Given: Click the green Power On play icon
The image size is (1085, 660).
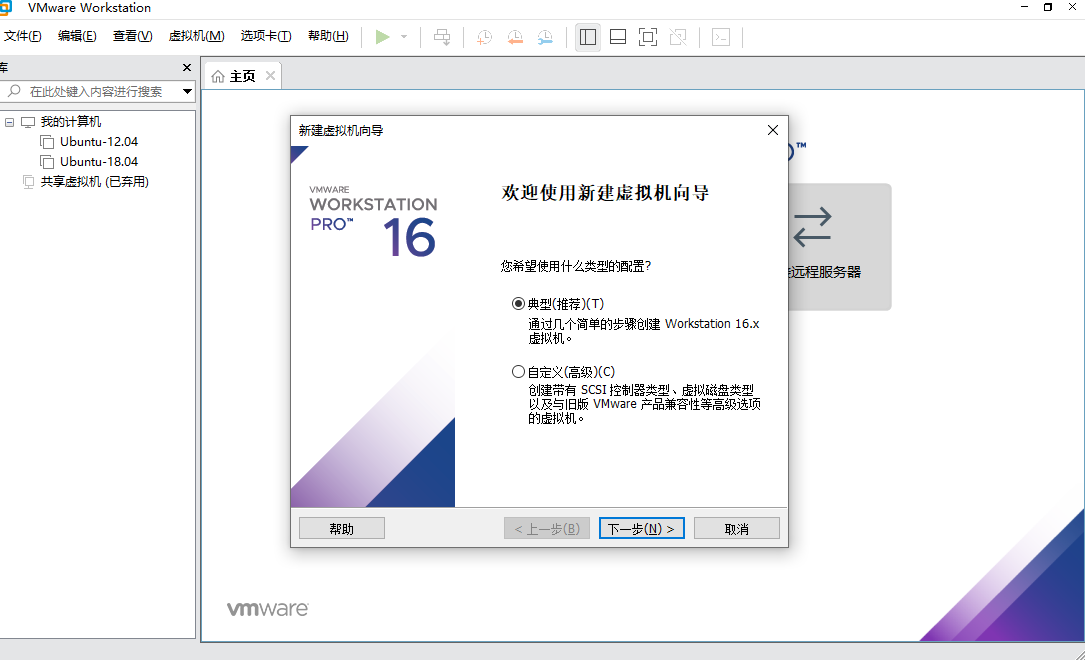Looking at the screenshot, I should click(382, 37).
